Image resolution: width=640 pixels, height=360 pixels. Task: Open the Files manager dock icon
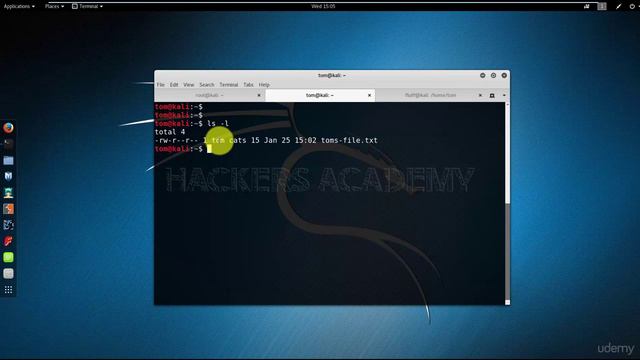(x=8, y=160)
